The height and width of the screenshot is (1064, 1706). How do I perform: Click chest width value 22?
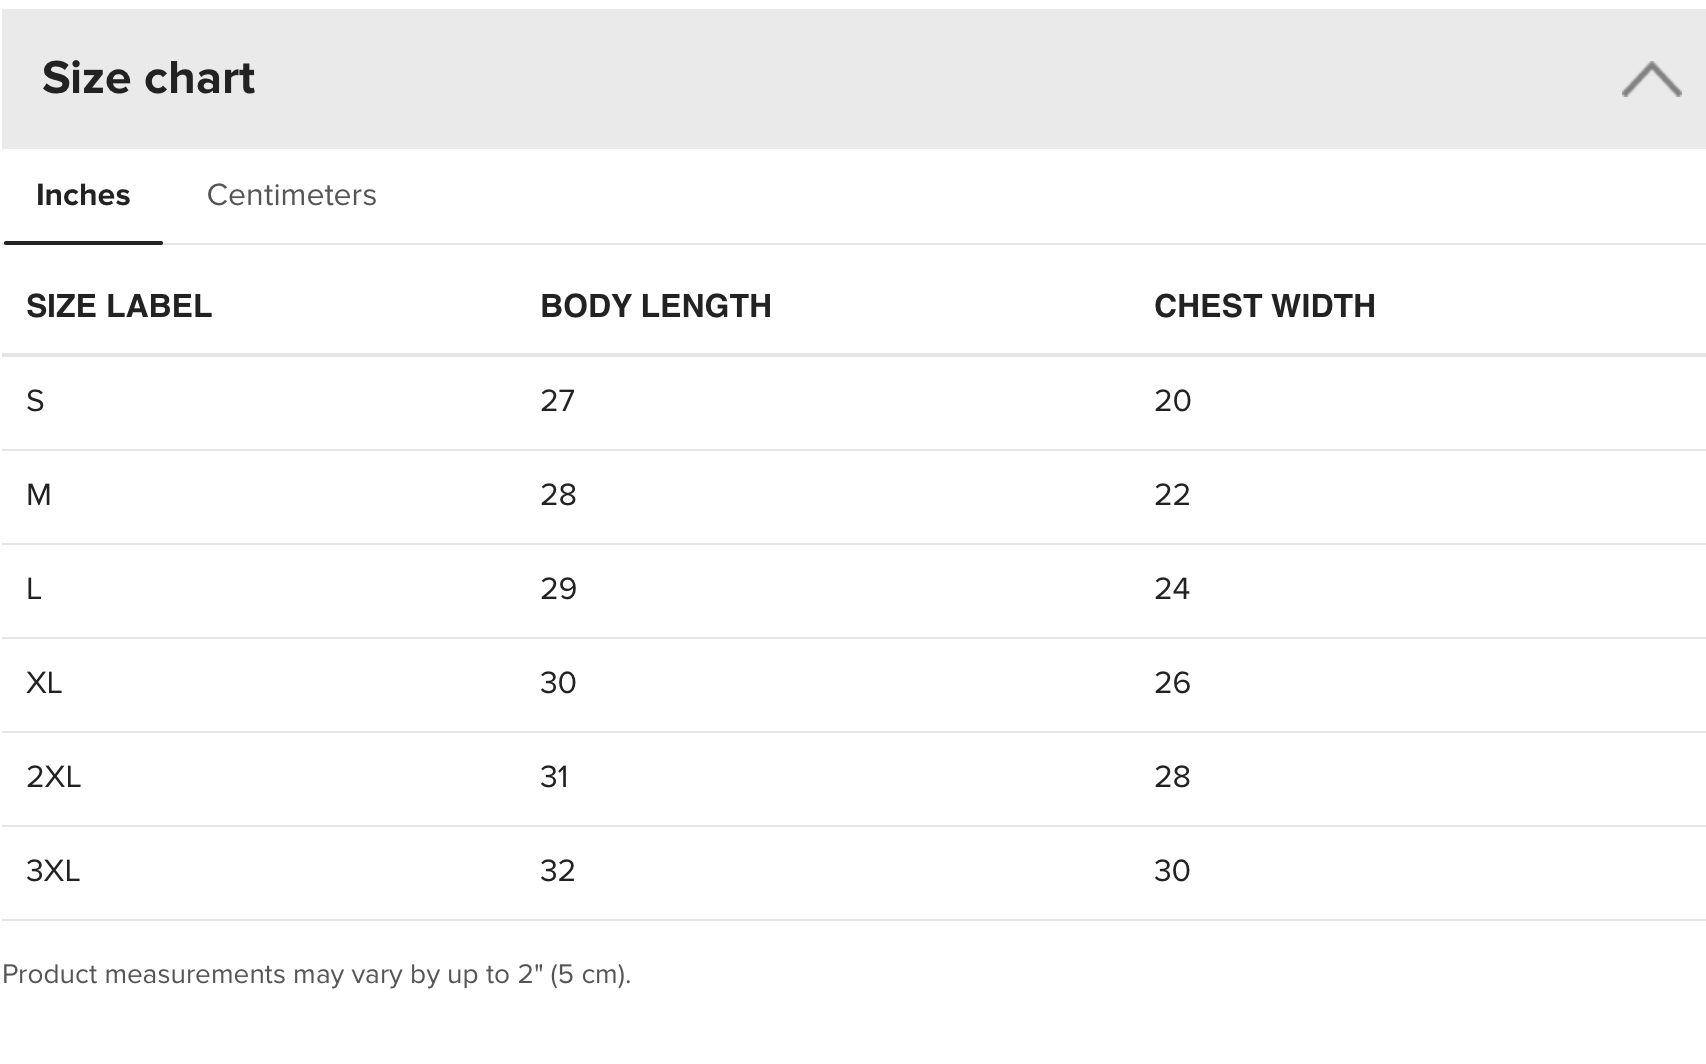tap(1172, 495)
